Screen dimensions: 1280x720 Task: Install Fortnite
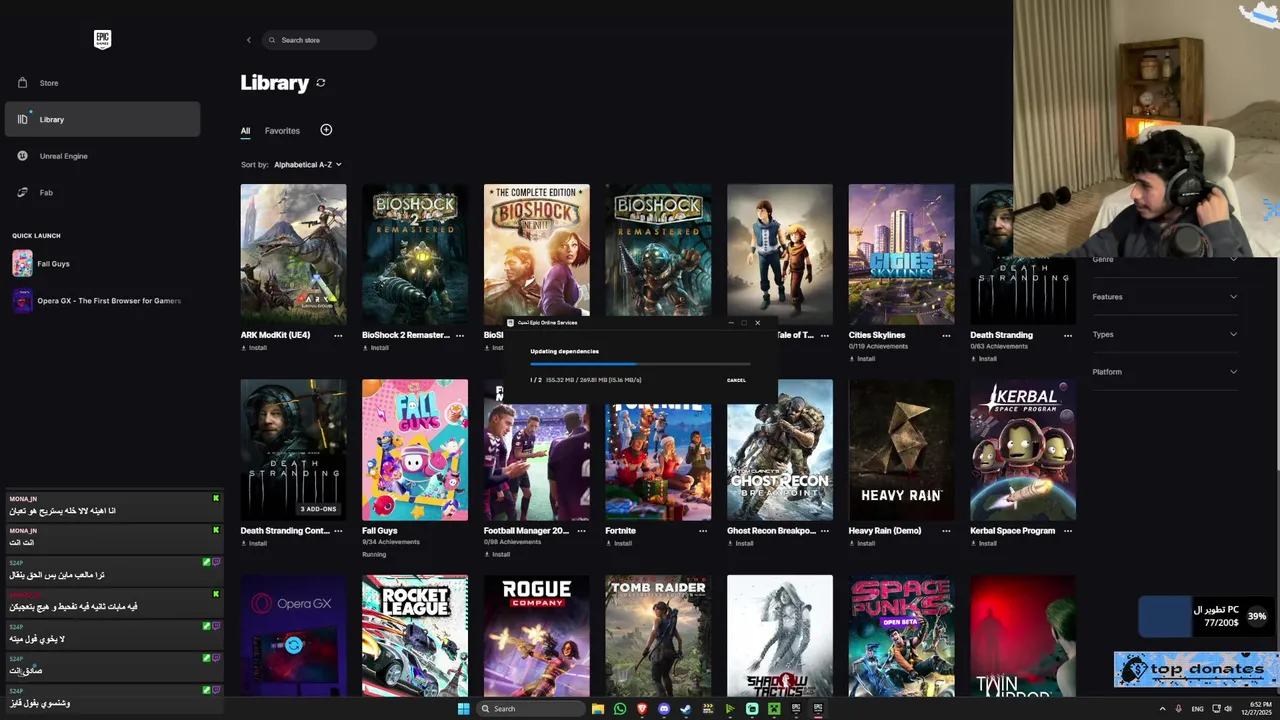[x=619, y=543]
